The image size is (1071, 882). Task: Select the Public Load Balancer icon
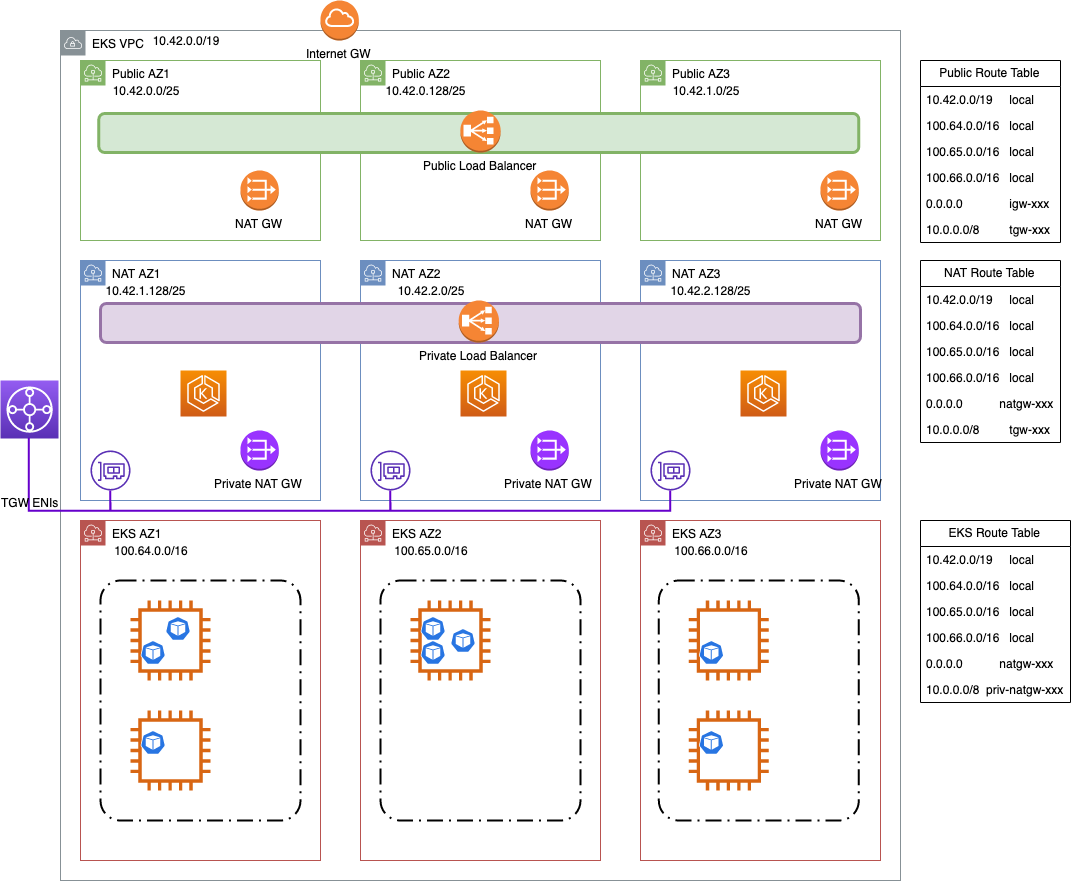coord(478,131)
